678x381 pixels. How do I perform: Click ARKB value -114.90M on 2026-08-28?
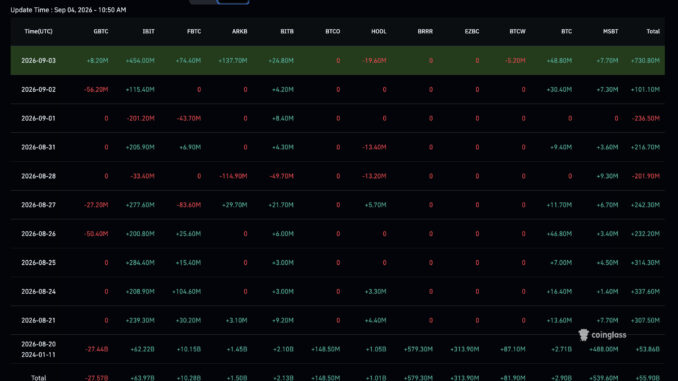[233, 176]
